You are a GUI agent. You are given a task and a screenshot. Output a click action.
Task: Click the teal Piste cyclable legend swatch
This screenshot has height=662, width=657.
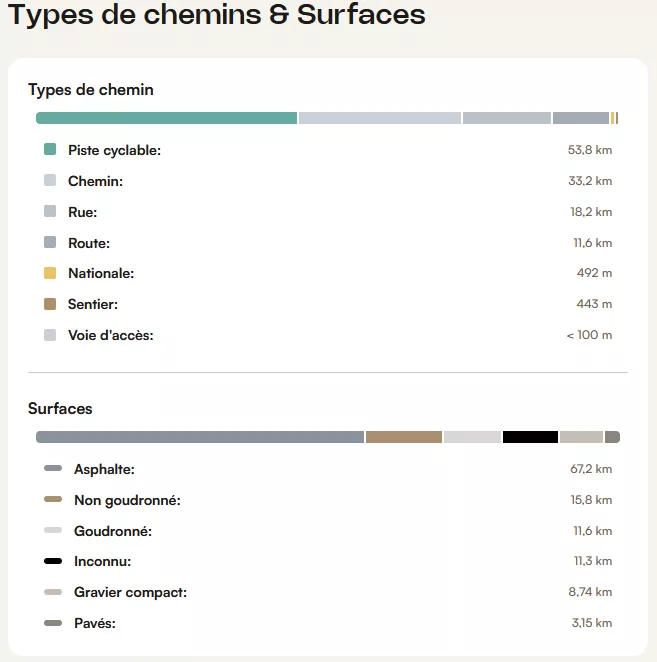pyautogui.click(x=50, y=150)
